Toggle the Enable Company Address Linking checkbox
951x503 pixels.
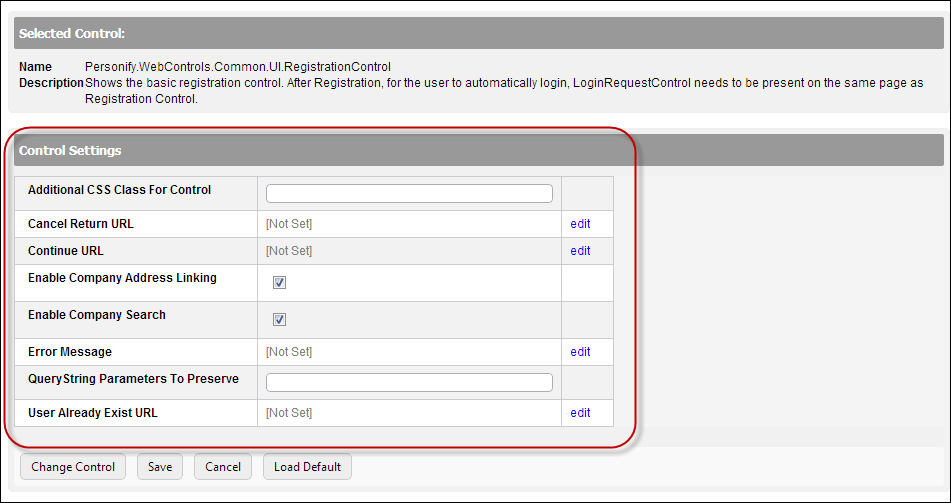pyautogui.click(x=279, y=283)
